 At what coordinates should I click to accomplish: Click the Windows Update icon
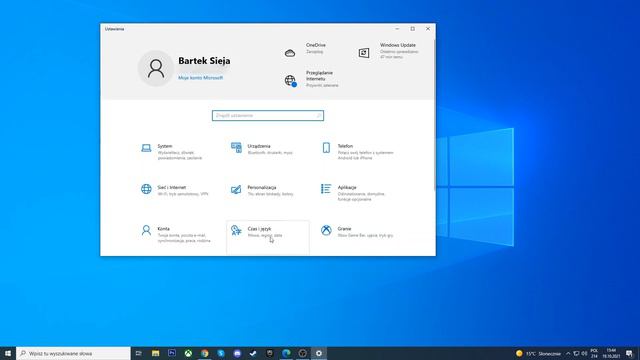364,53
